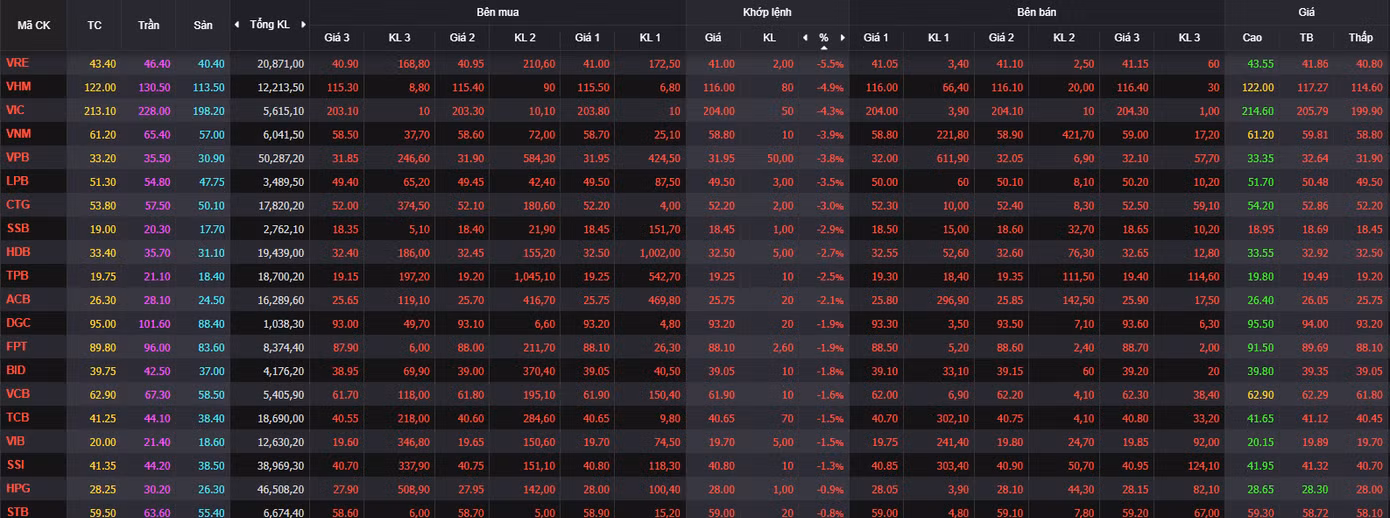Click the Cao column header
The height and width of the screenshot is (518, 1390).
pos(1252,38)
